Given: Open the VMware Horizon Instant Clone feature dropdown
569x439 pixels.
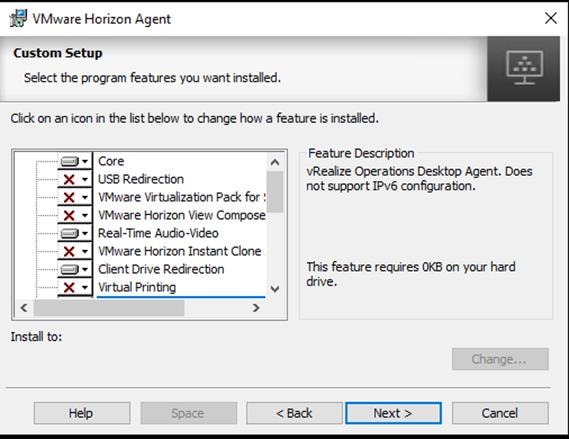Looking at the screenshot, I should 75,251.
